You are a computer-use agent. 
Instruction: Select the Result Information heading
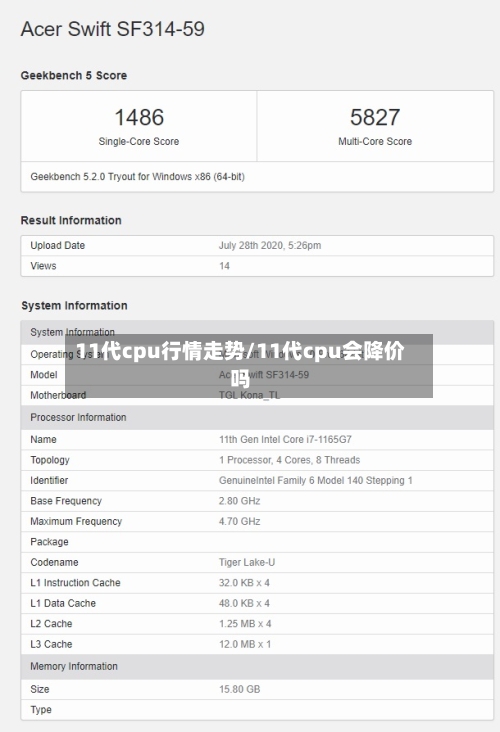coord(71,220)
